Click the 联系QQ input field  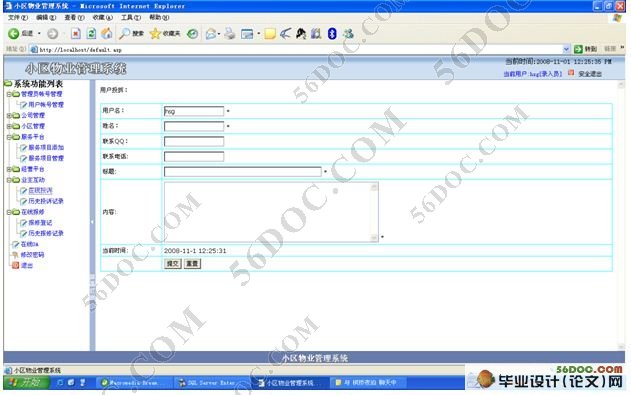click(194, 141)
